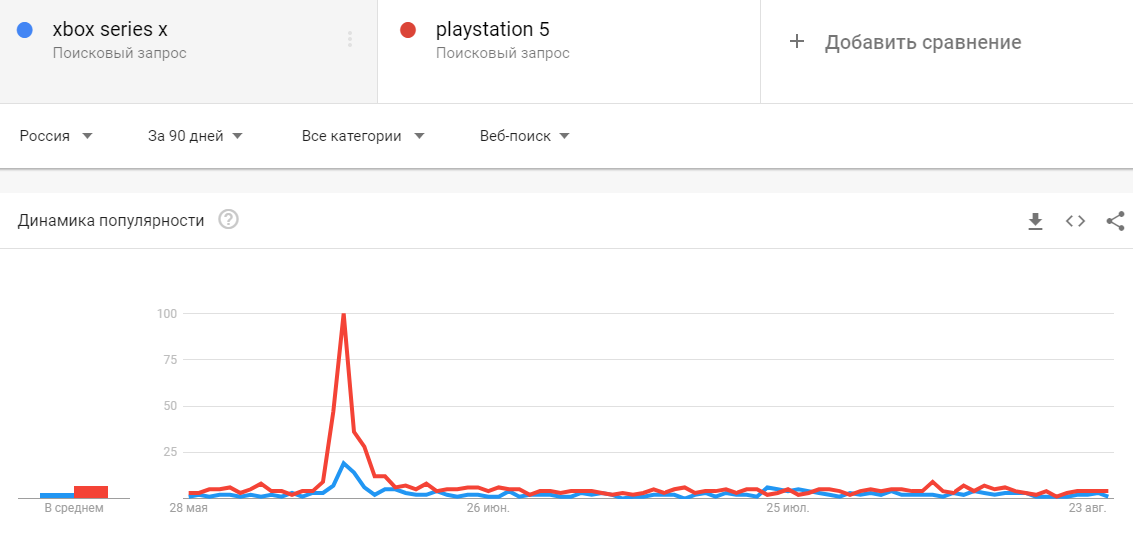
Task: Click the plus icon to add comparison
Action: [x=797, y=42]
